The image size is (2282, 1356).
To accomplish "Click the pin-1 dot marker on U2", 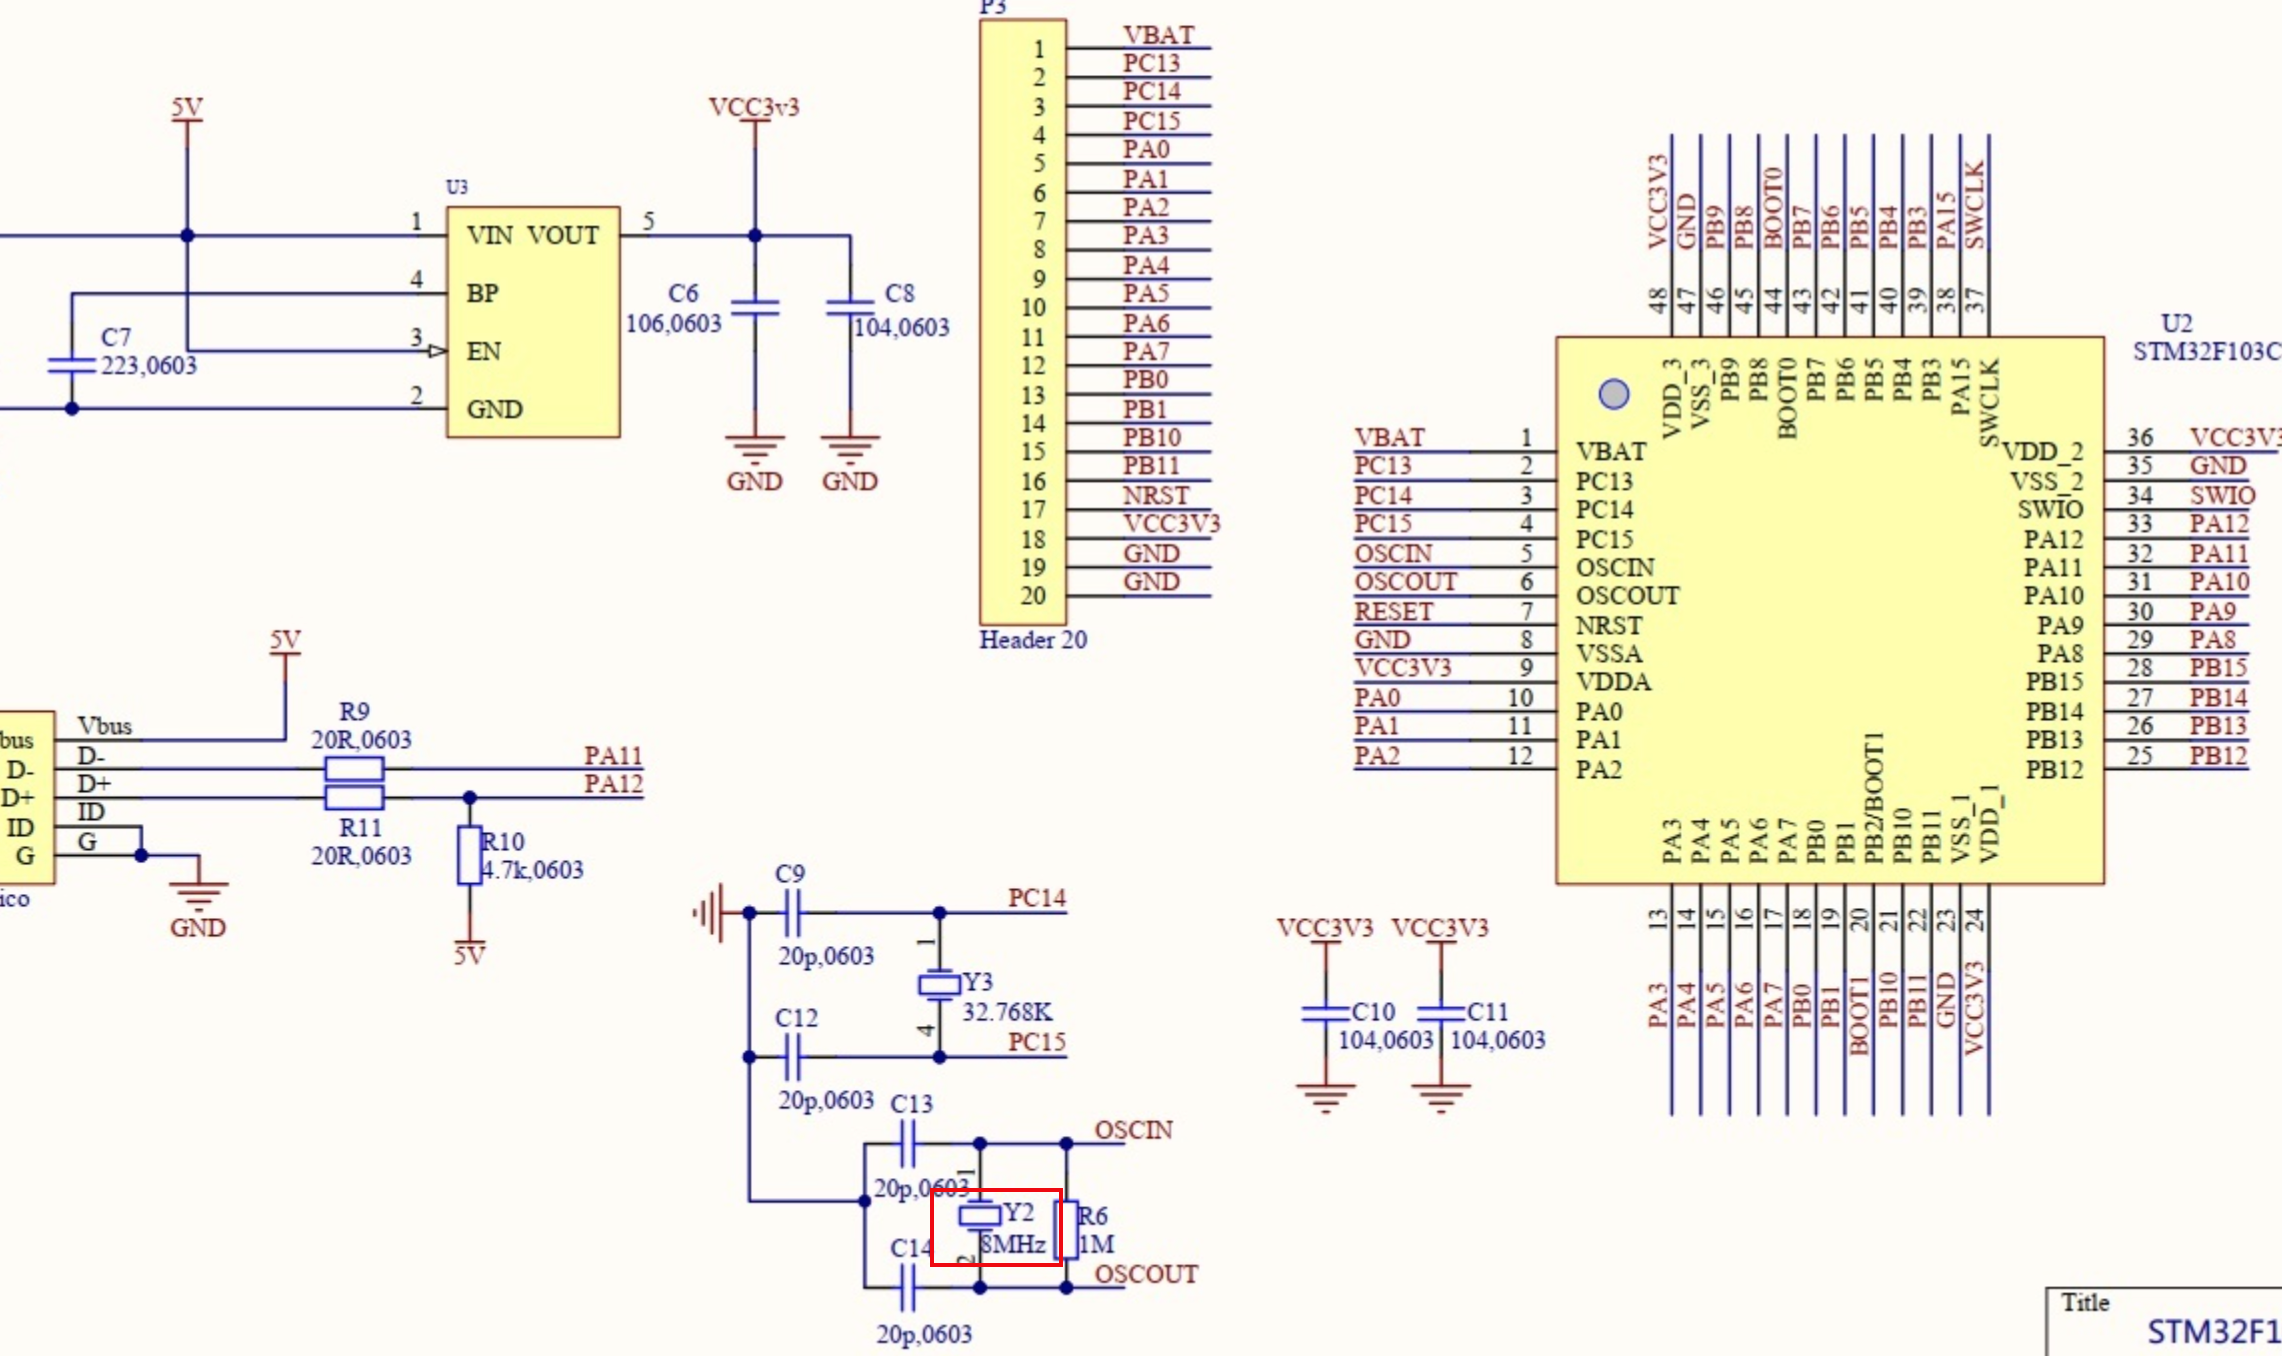I will [1614, 394].
